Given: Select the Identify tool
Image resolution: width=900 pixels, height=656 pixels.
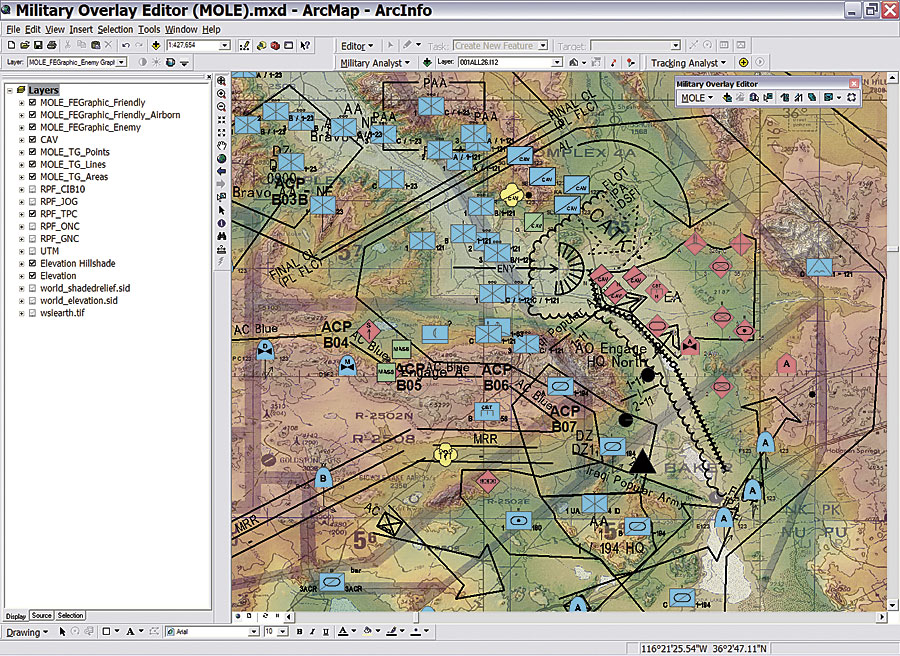Looking at the screenshot, I should point(222,223).
